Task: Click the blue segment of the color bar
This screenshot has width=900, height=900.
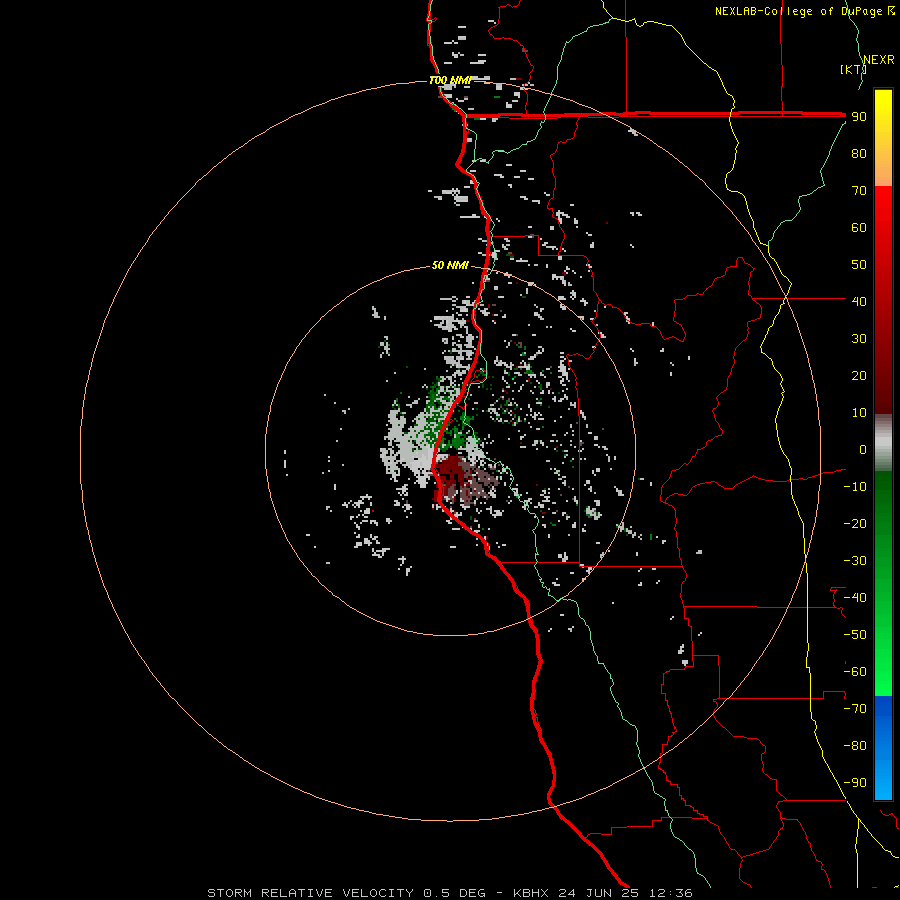Action: coord(883,748)
